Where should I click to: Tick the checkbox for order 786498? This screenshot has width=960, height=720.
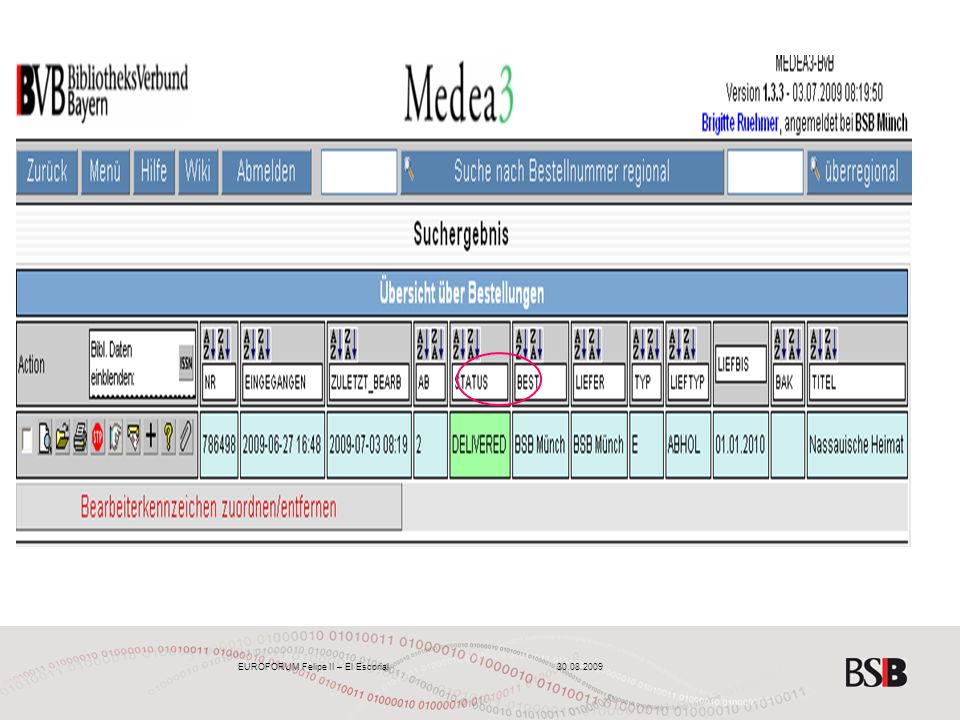[27, 440]
